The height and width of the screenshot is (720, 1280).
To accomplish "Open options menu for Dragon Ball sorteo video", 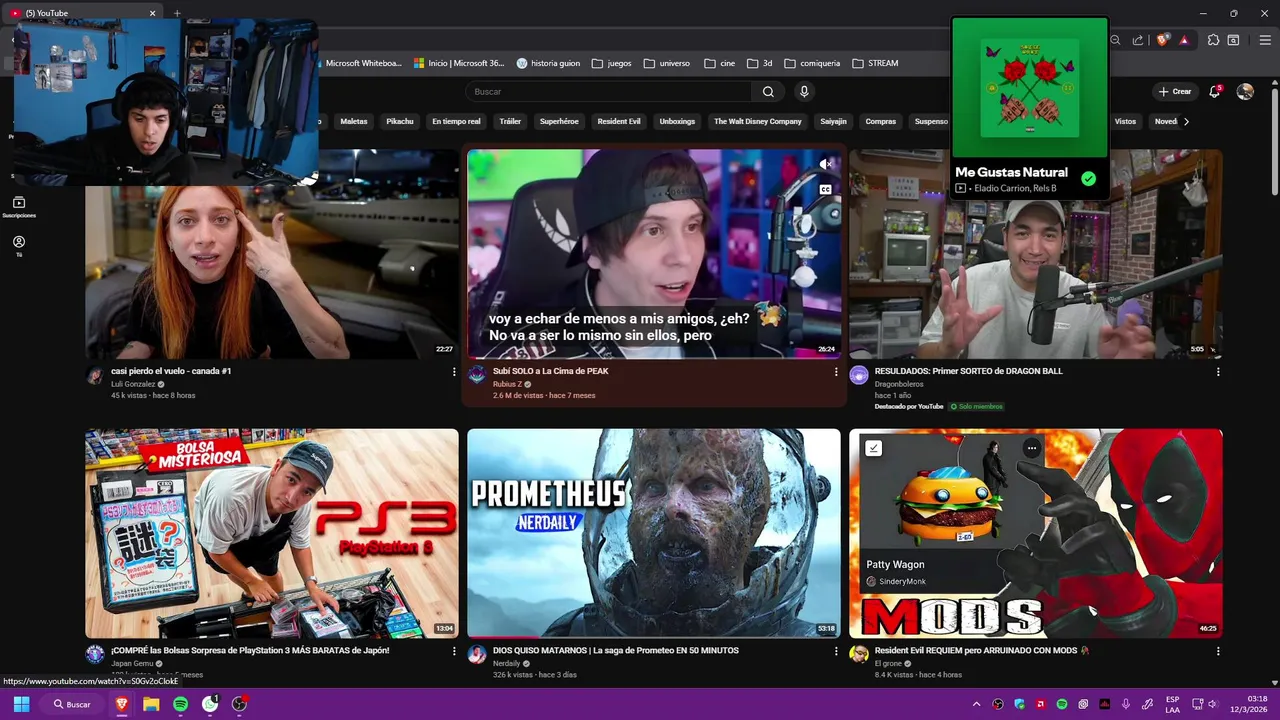I will (x=1218, y=372).
